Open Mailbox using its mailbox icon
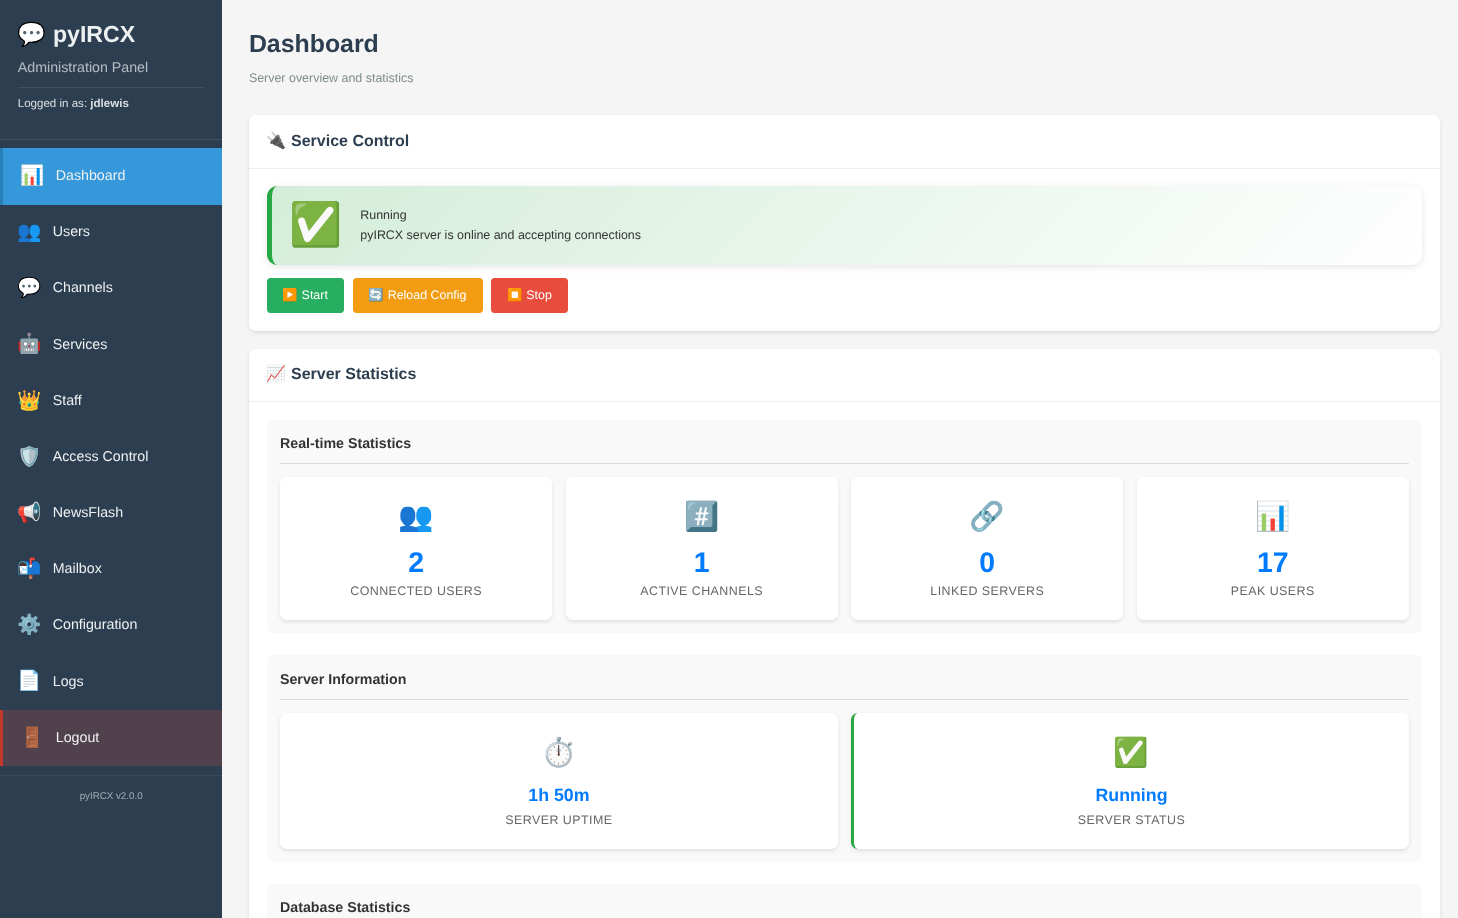Viewport: 1458px width, 918px height. pos(29,568)
